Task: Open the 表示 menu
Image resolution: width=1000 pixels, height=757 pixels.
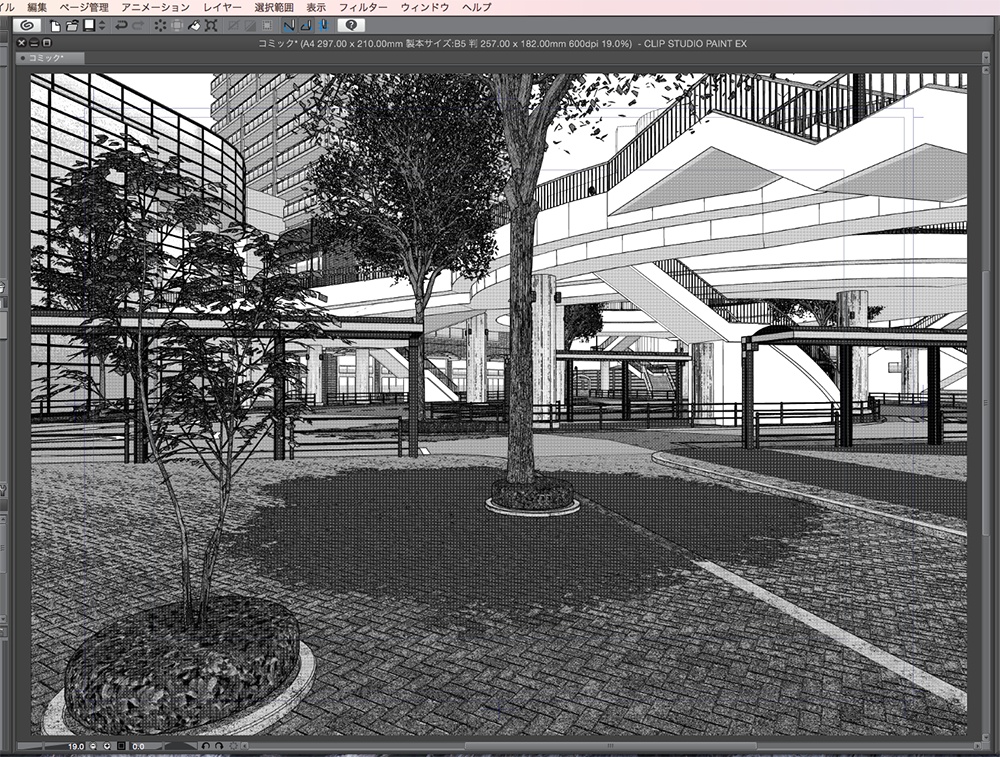Action: 316,7
